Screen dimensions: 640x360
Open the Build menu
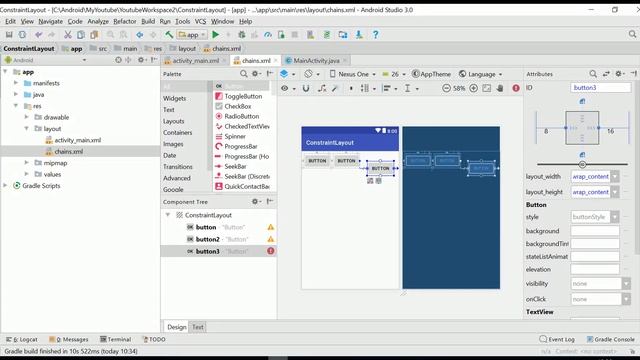[x=148, y=21]
